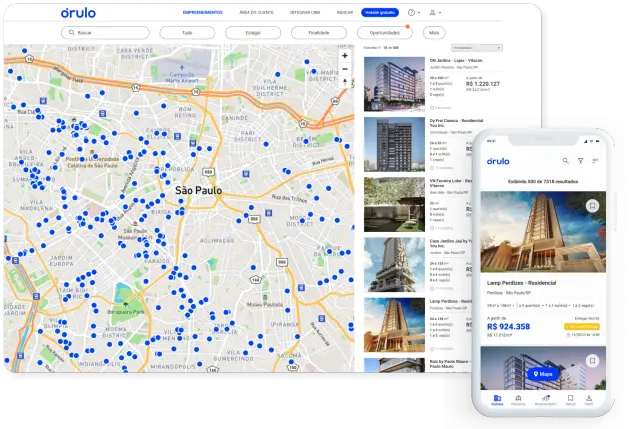Click the Buscar search input field
Image resolution: width=640 pixels, height=429 pixels.
click(105, 33)
